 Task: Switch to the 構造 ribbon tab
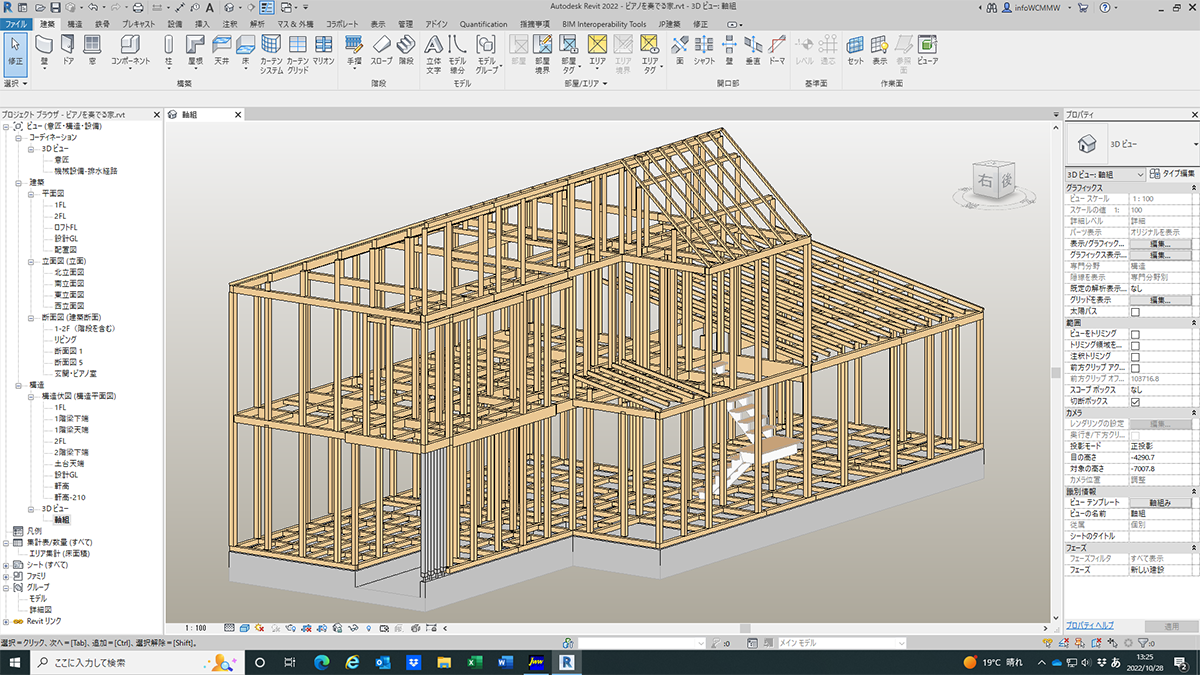tap(75, 23)
